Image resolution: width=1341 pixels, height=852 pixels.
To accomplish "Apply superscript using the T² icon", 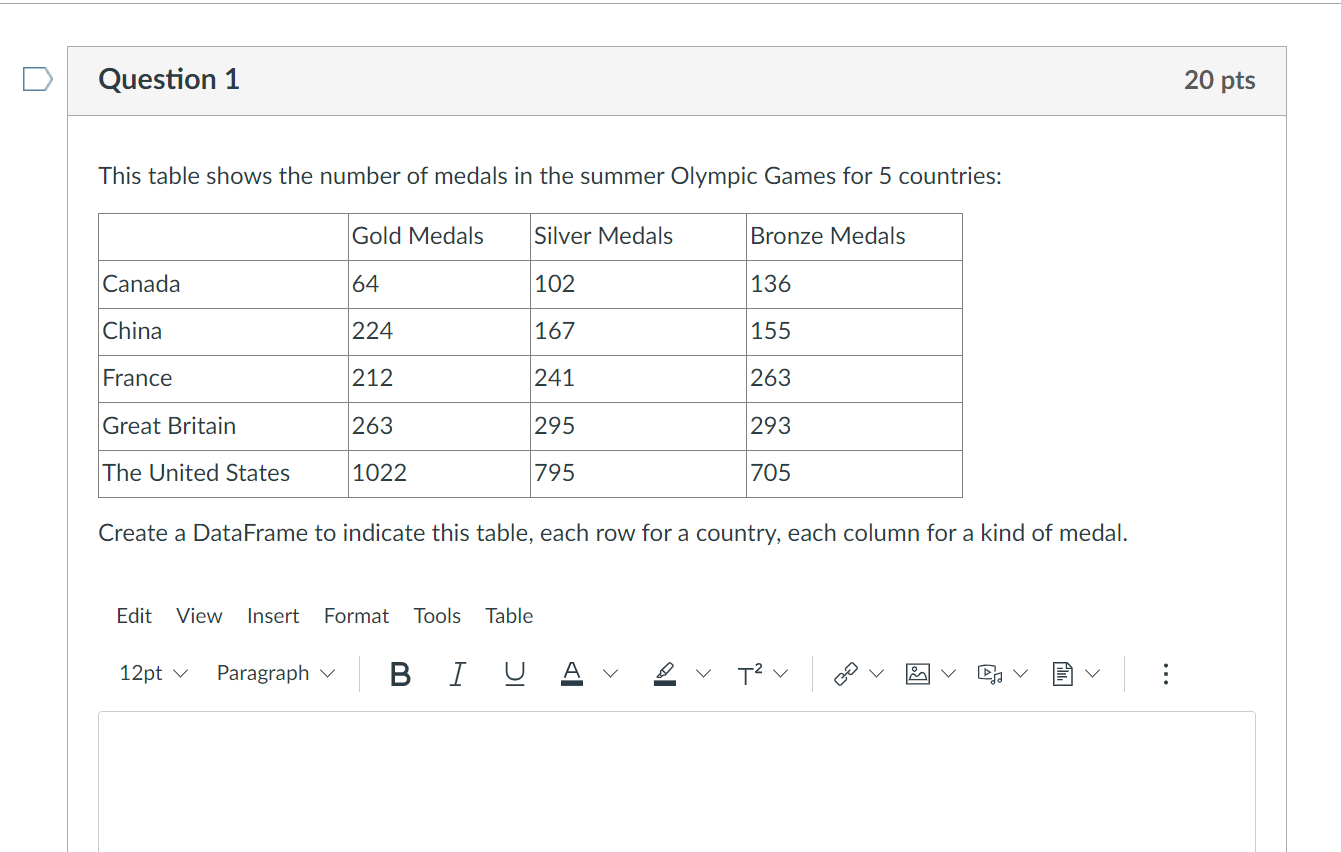I will coord(752,673).
